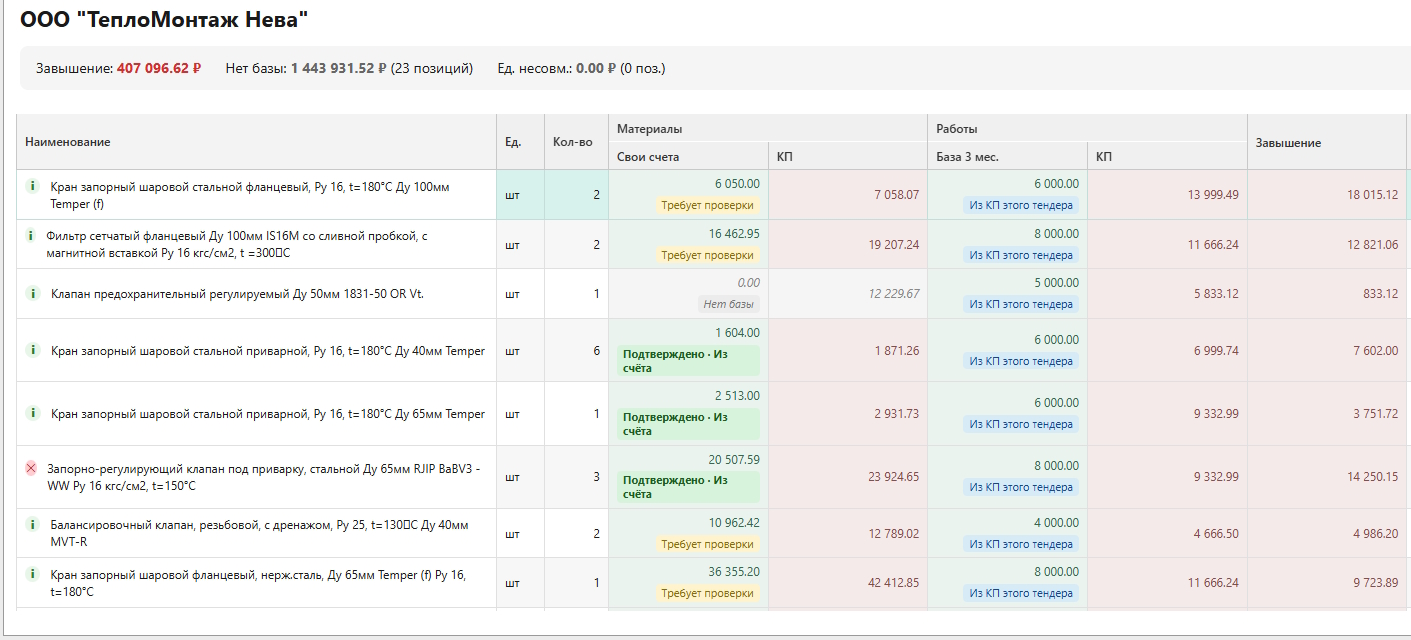Click the value 42 412.85
1411x640 pixels.
[x=893, y=583]
